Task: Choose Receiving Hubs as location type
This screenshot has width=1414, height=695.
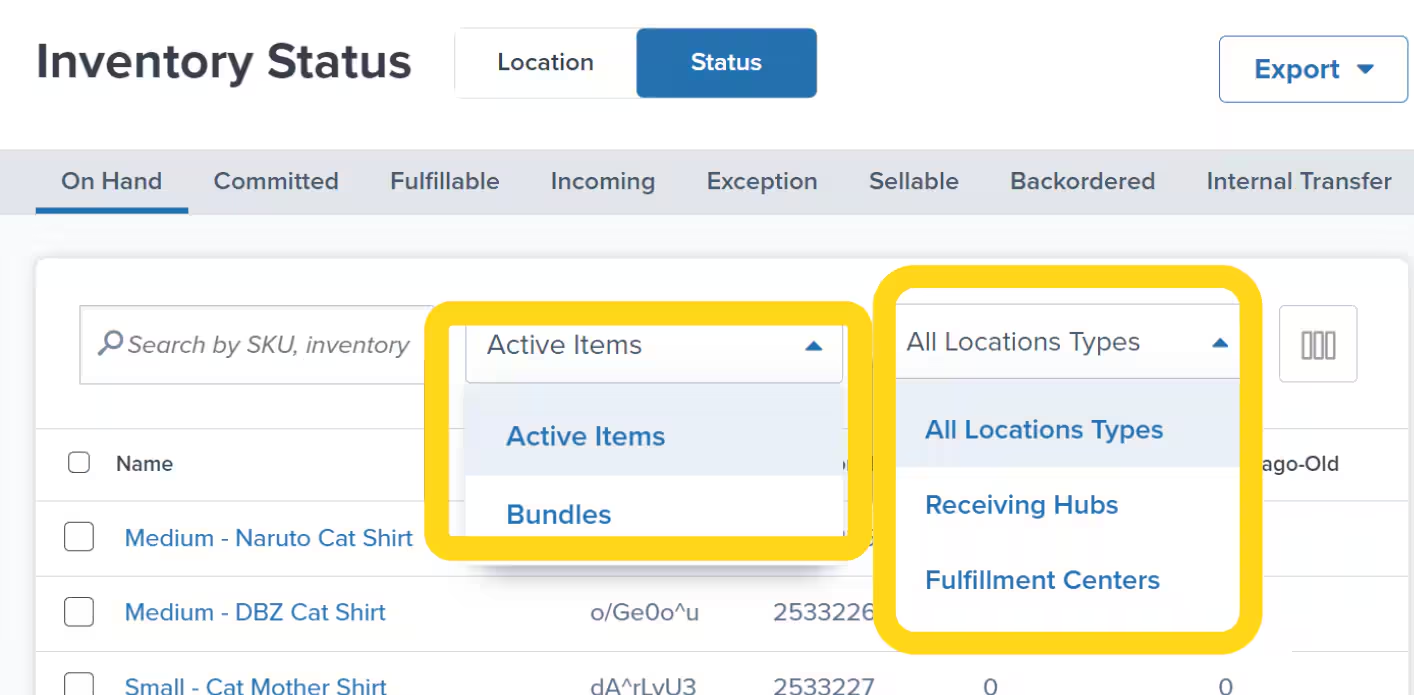Action: point(1021,505)
